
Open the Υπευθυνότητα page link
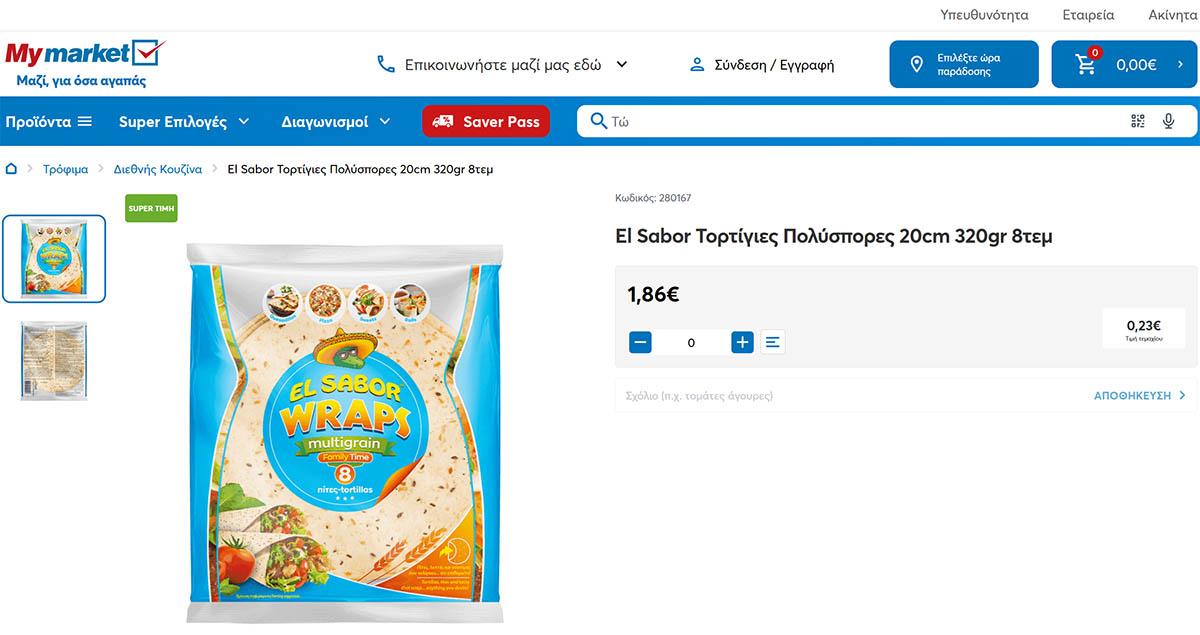985,14
